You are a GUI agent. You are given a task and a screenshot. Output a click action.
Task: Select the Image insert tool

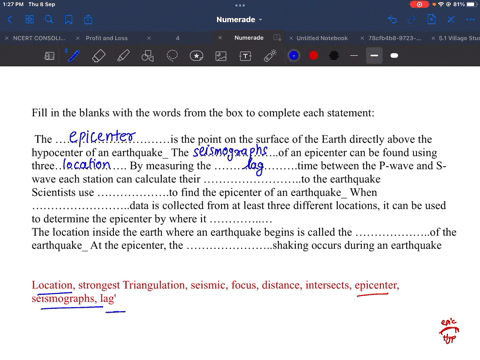(x=221, y=56)
